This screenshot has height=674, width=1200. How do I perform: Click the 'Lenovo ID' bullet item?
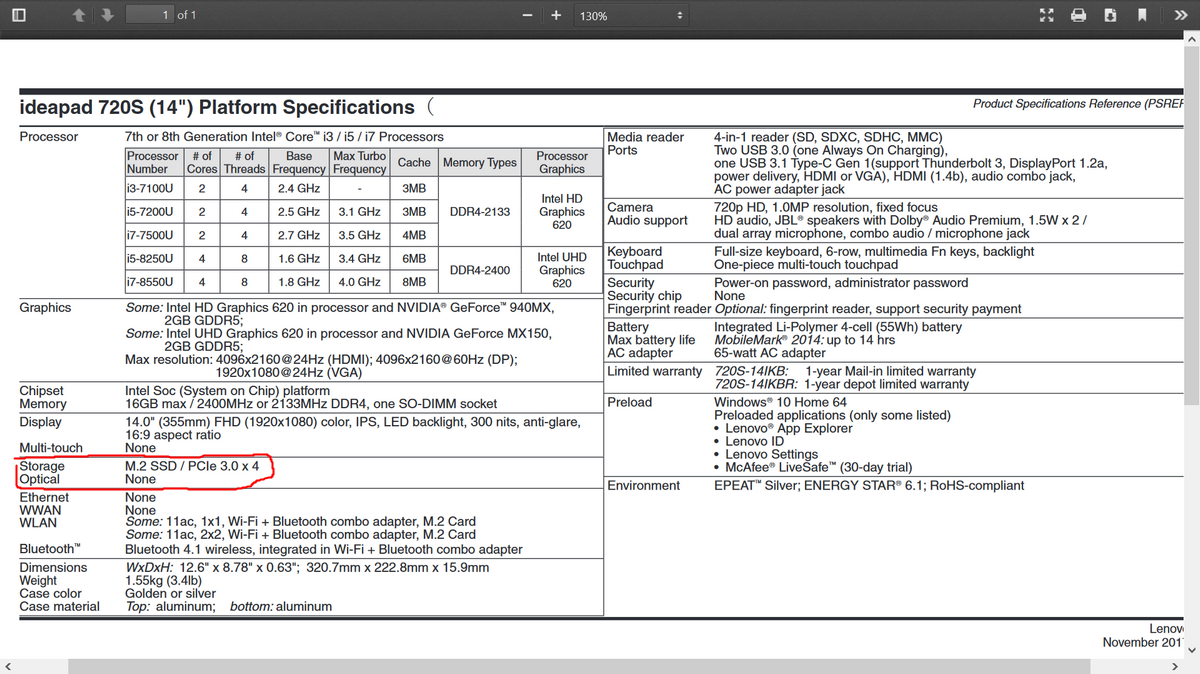750,441
